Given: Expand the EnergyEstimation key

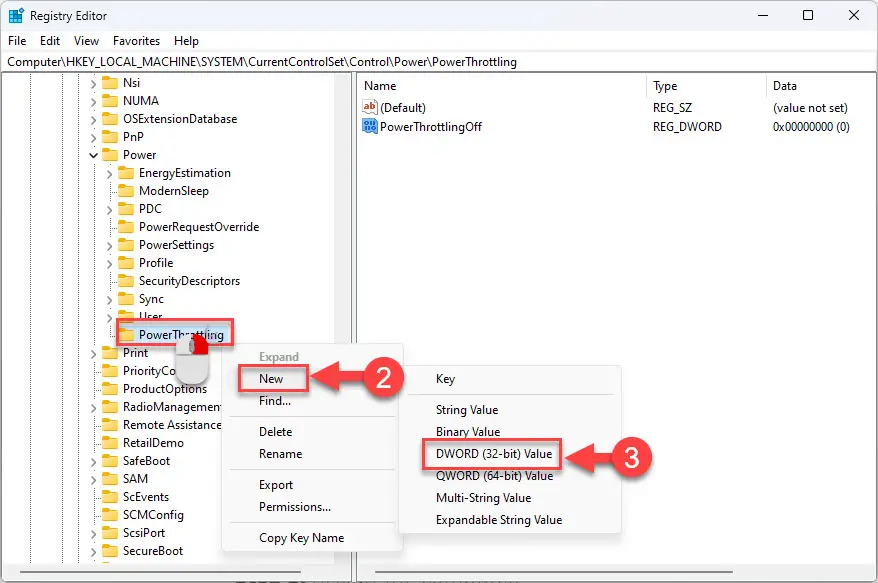Looking at the screenshot, I should tap(110, 174).
